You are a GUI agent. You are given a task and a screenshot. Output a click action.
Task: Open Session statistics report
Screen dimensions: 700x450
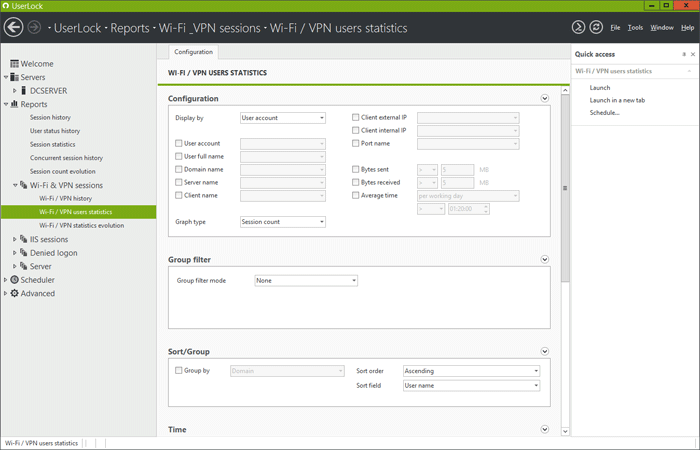pyautogui.click(x=52, y=144)
